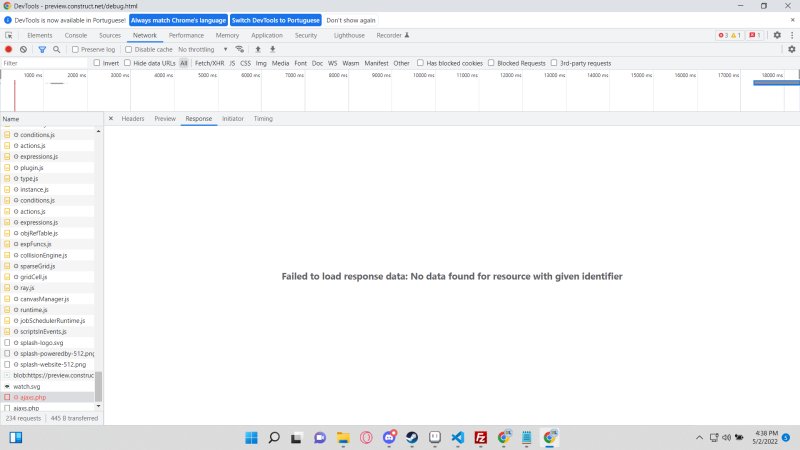Open the No throttling dropdown
Screen dimensions: 800x450
(x=203, y=49)
